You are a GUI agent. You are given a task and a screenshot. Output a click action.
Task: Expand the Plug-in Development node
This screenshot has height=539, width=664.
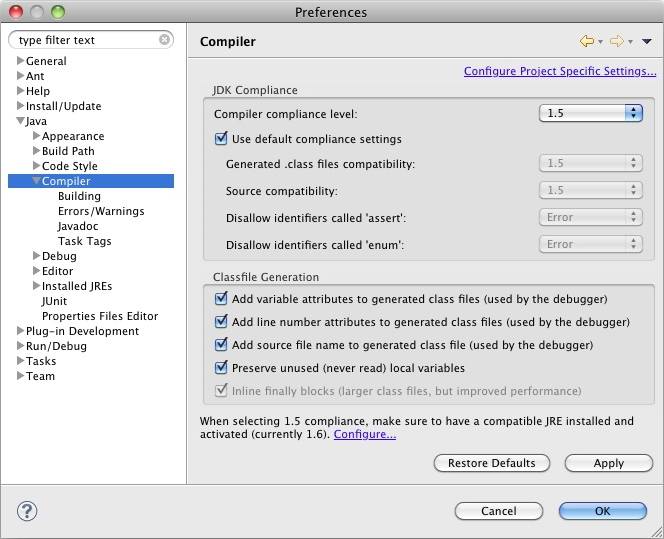point(20,331)
